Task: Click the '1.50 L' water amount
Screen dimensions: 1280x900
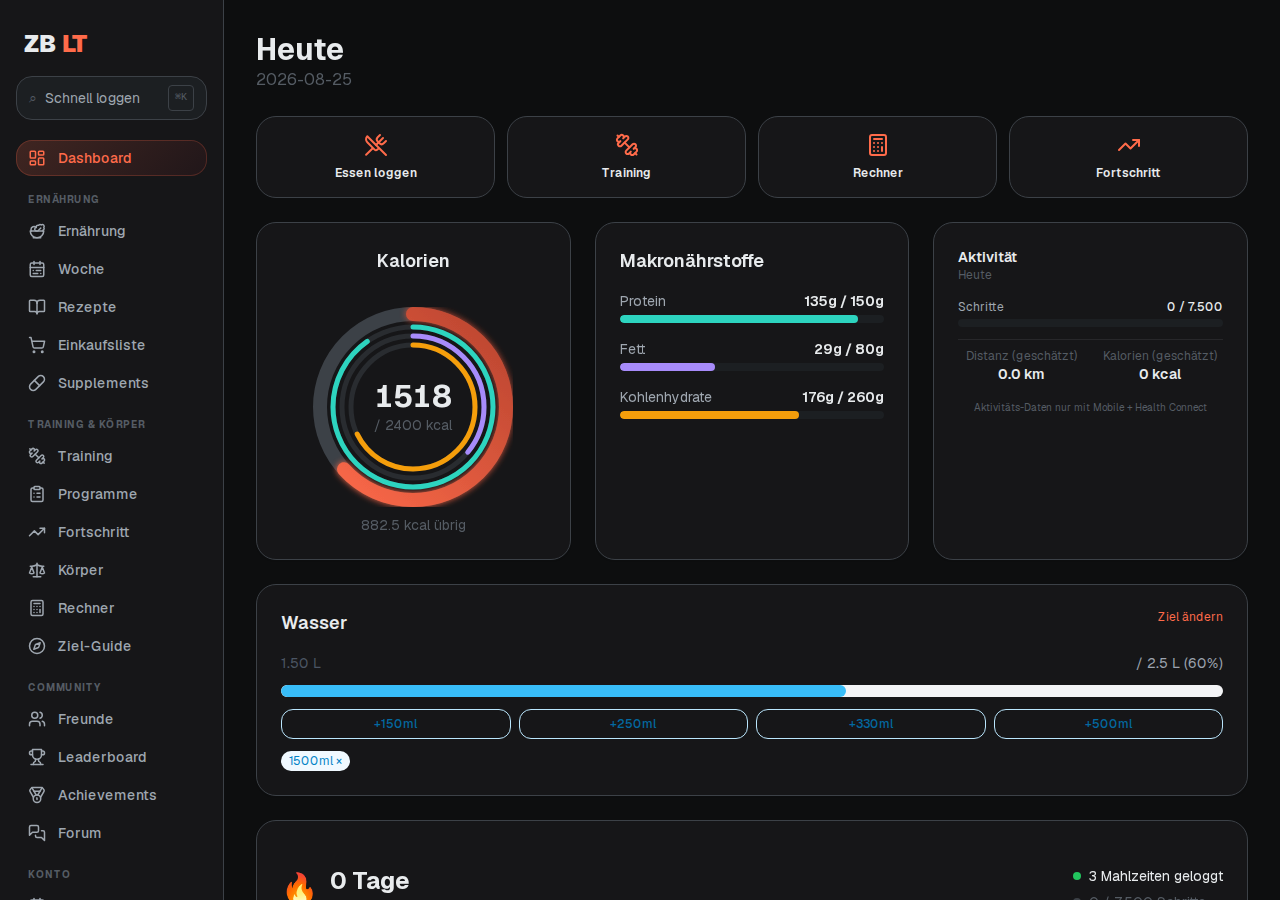Action: tap(301, 663)
